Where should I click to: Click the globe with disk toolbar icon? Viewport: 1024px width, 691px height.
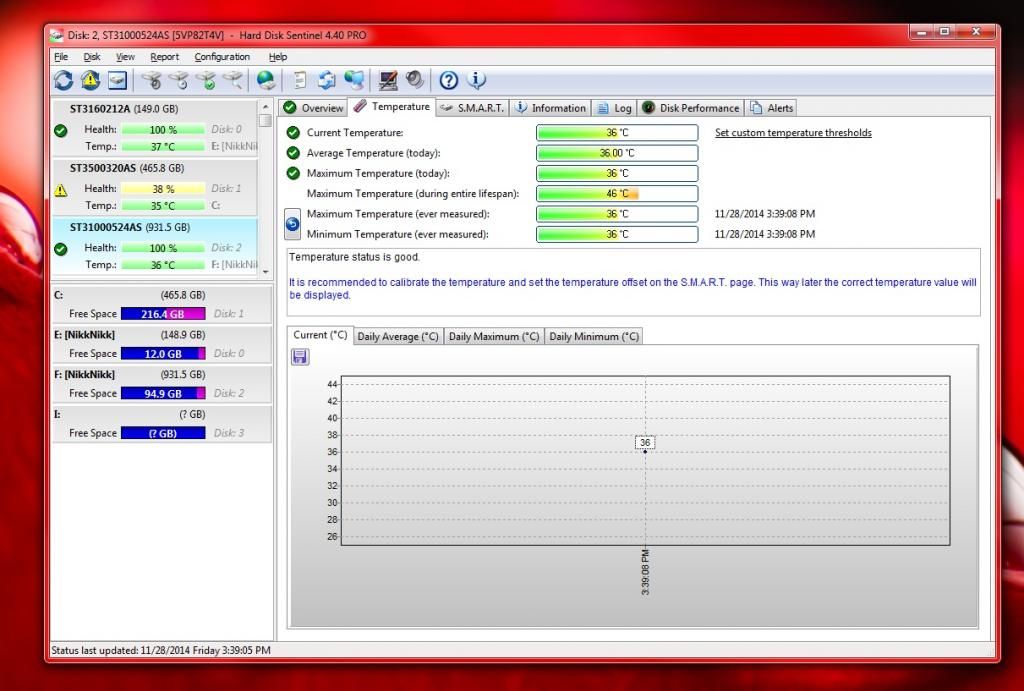(x=266, y=80)
